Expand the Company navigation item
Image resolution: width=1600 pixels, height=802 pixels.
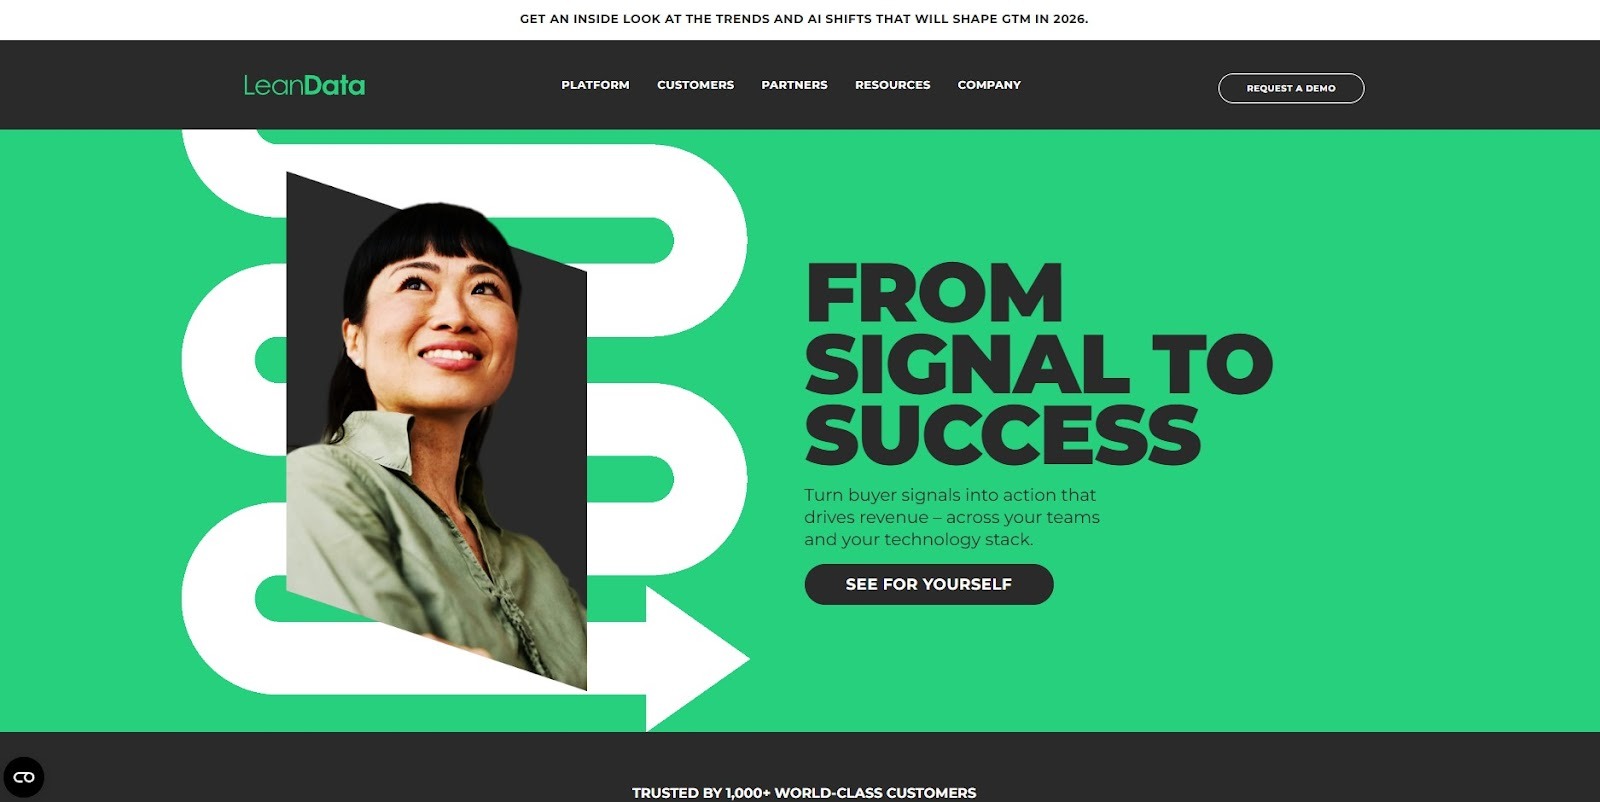[989, 85]
